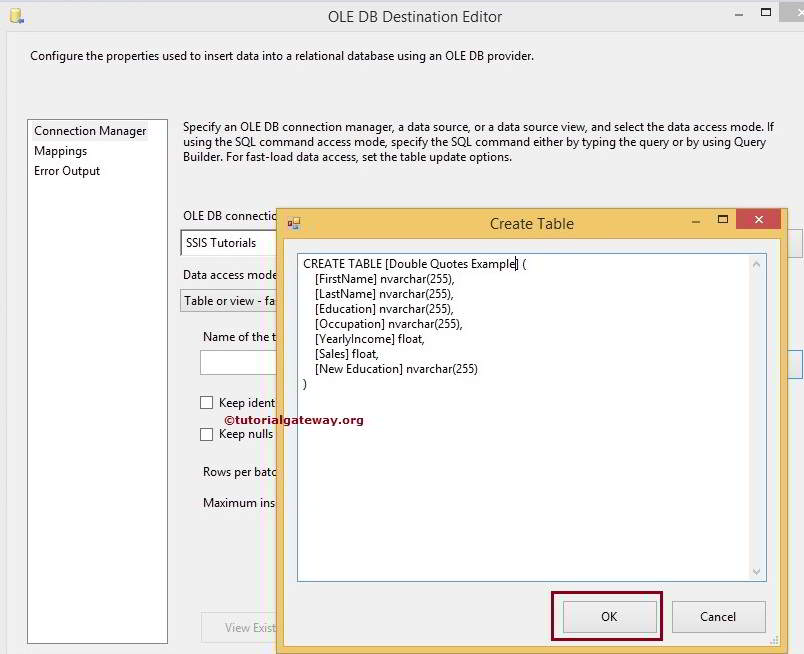Image resolution: width=804 pixels, height=654 pixels.
Task: Enable the Keep nulls checkbox
Action: 206,434
